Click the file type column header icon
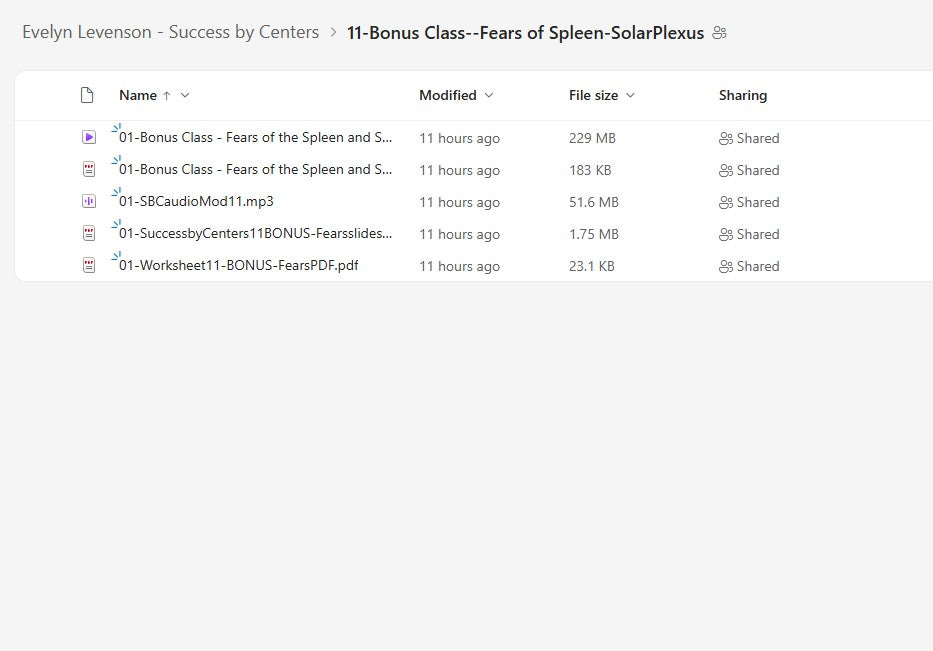The width and height of the screenshot is (933, 651). [87, 95]
